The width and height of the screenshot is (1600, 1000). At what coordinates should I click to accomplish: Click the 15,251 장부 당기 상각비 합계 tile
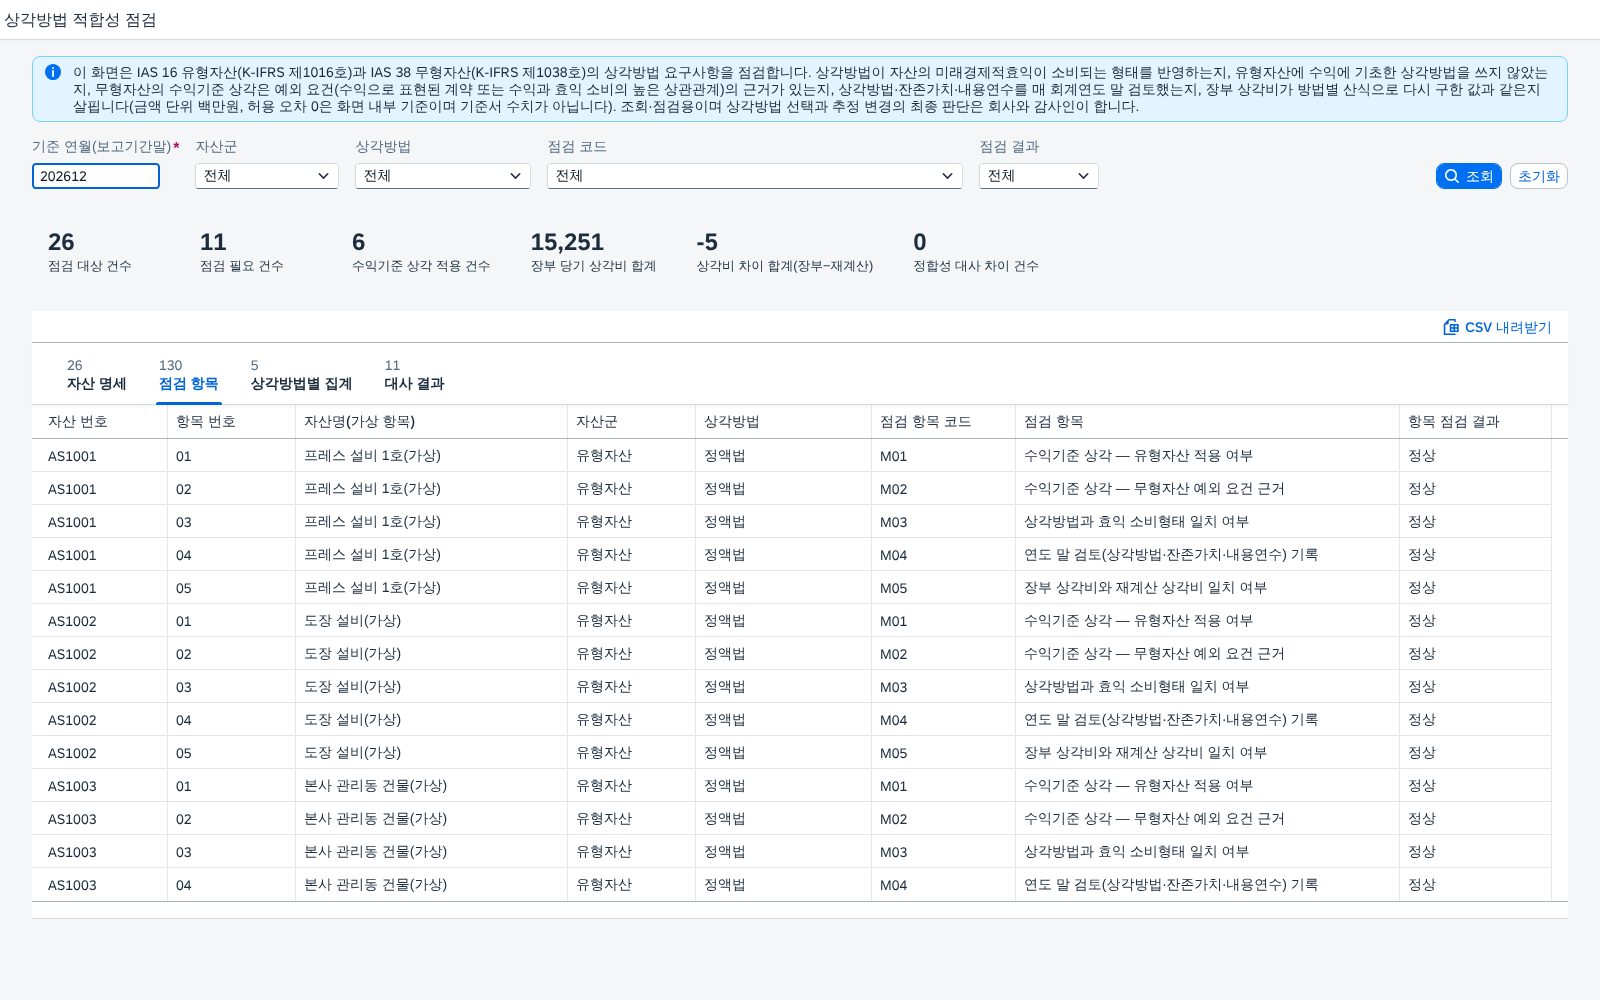593,252
